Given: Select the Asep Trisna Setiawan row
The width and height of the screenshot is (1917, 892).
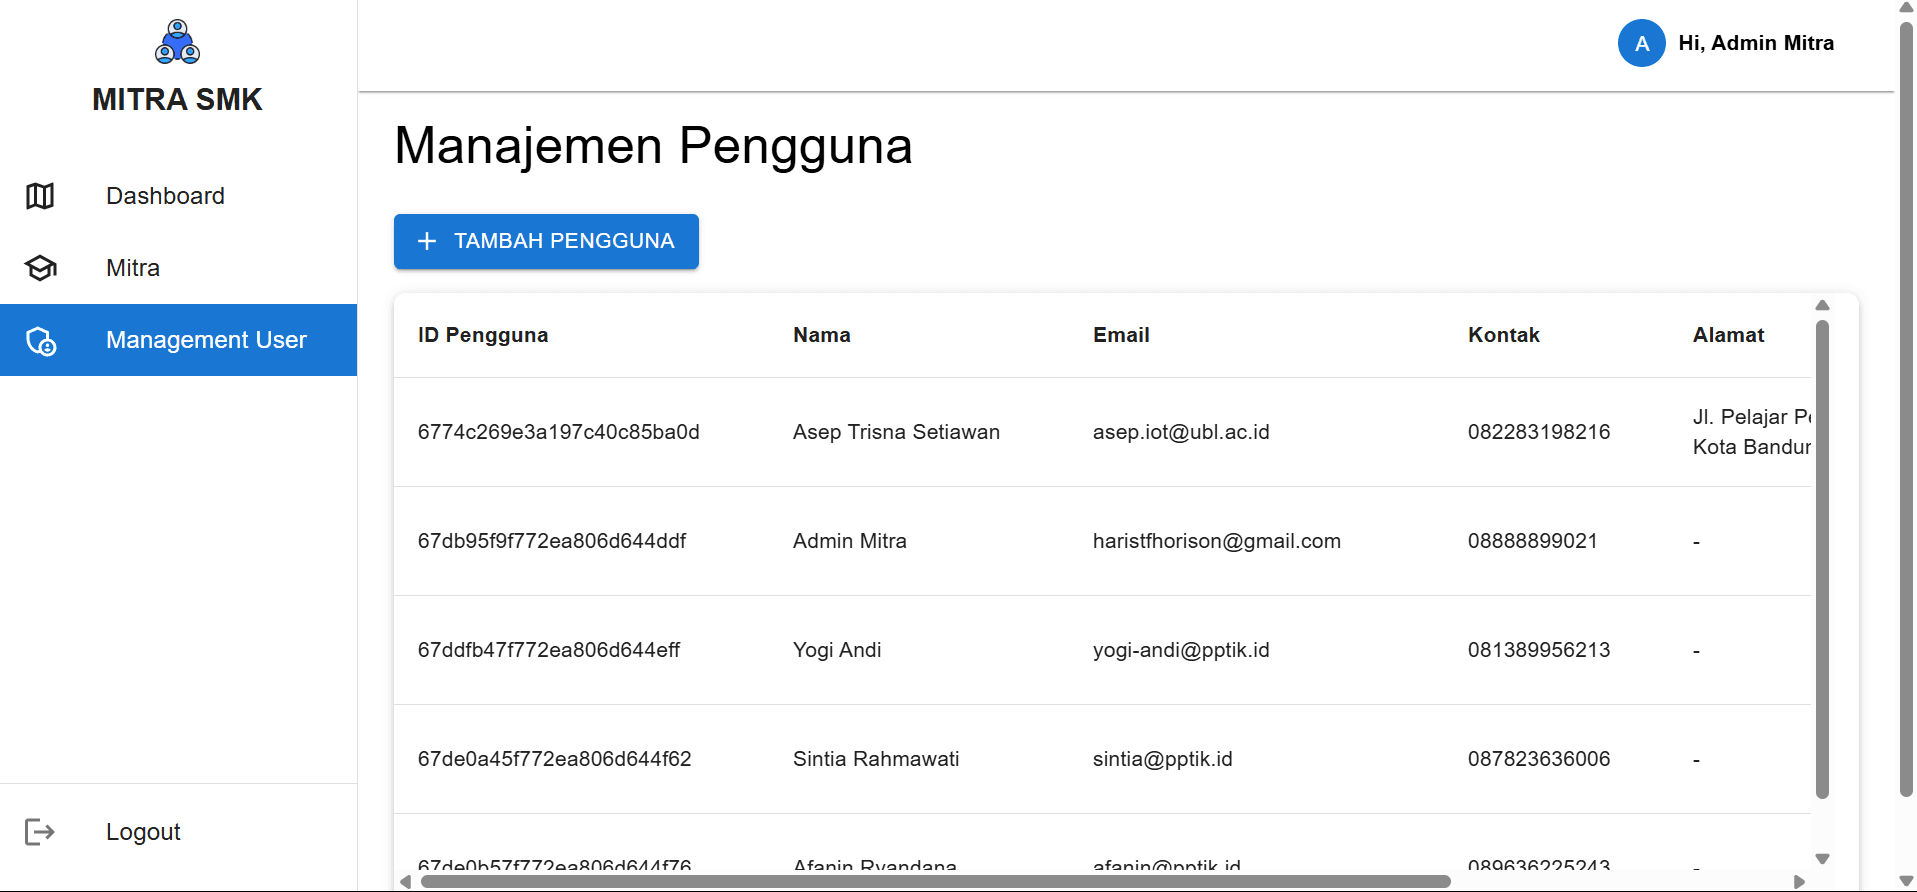Looking at the screenshot, I should click(x=896, y=432).
